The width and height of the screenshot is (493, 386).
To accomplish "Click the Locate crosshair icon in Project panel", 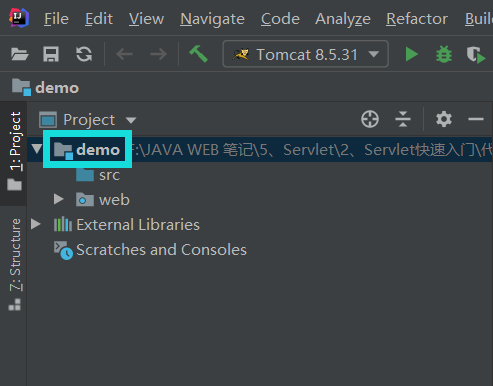I will [370, 119].
